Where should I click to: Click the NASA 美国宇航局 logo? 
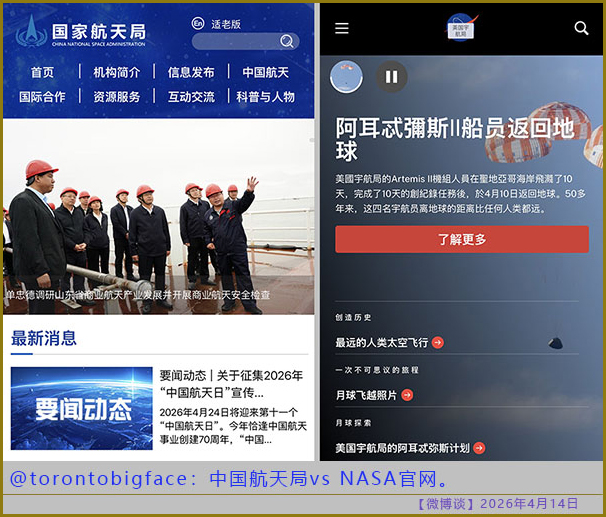461,28
